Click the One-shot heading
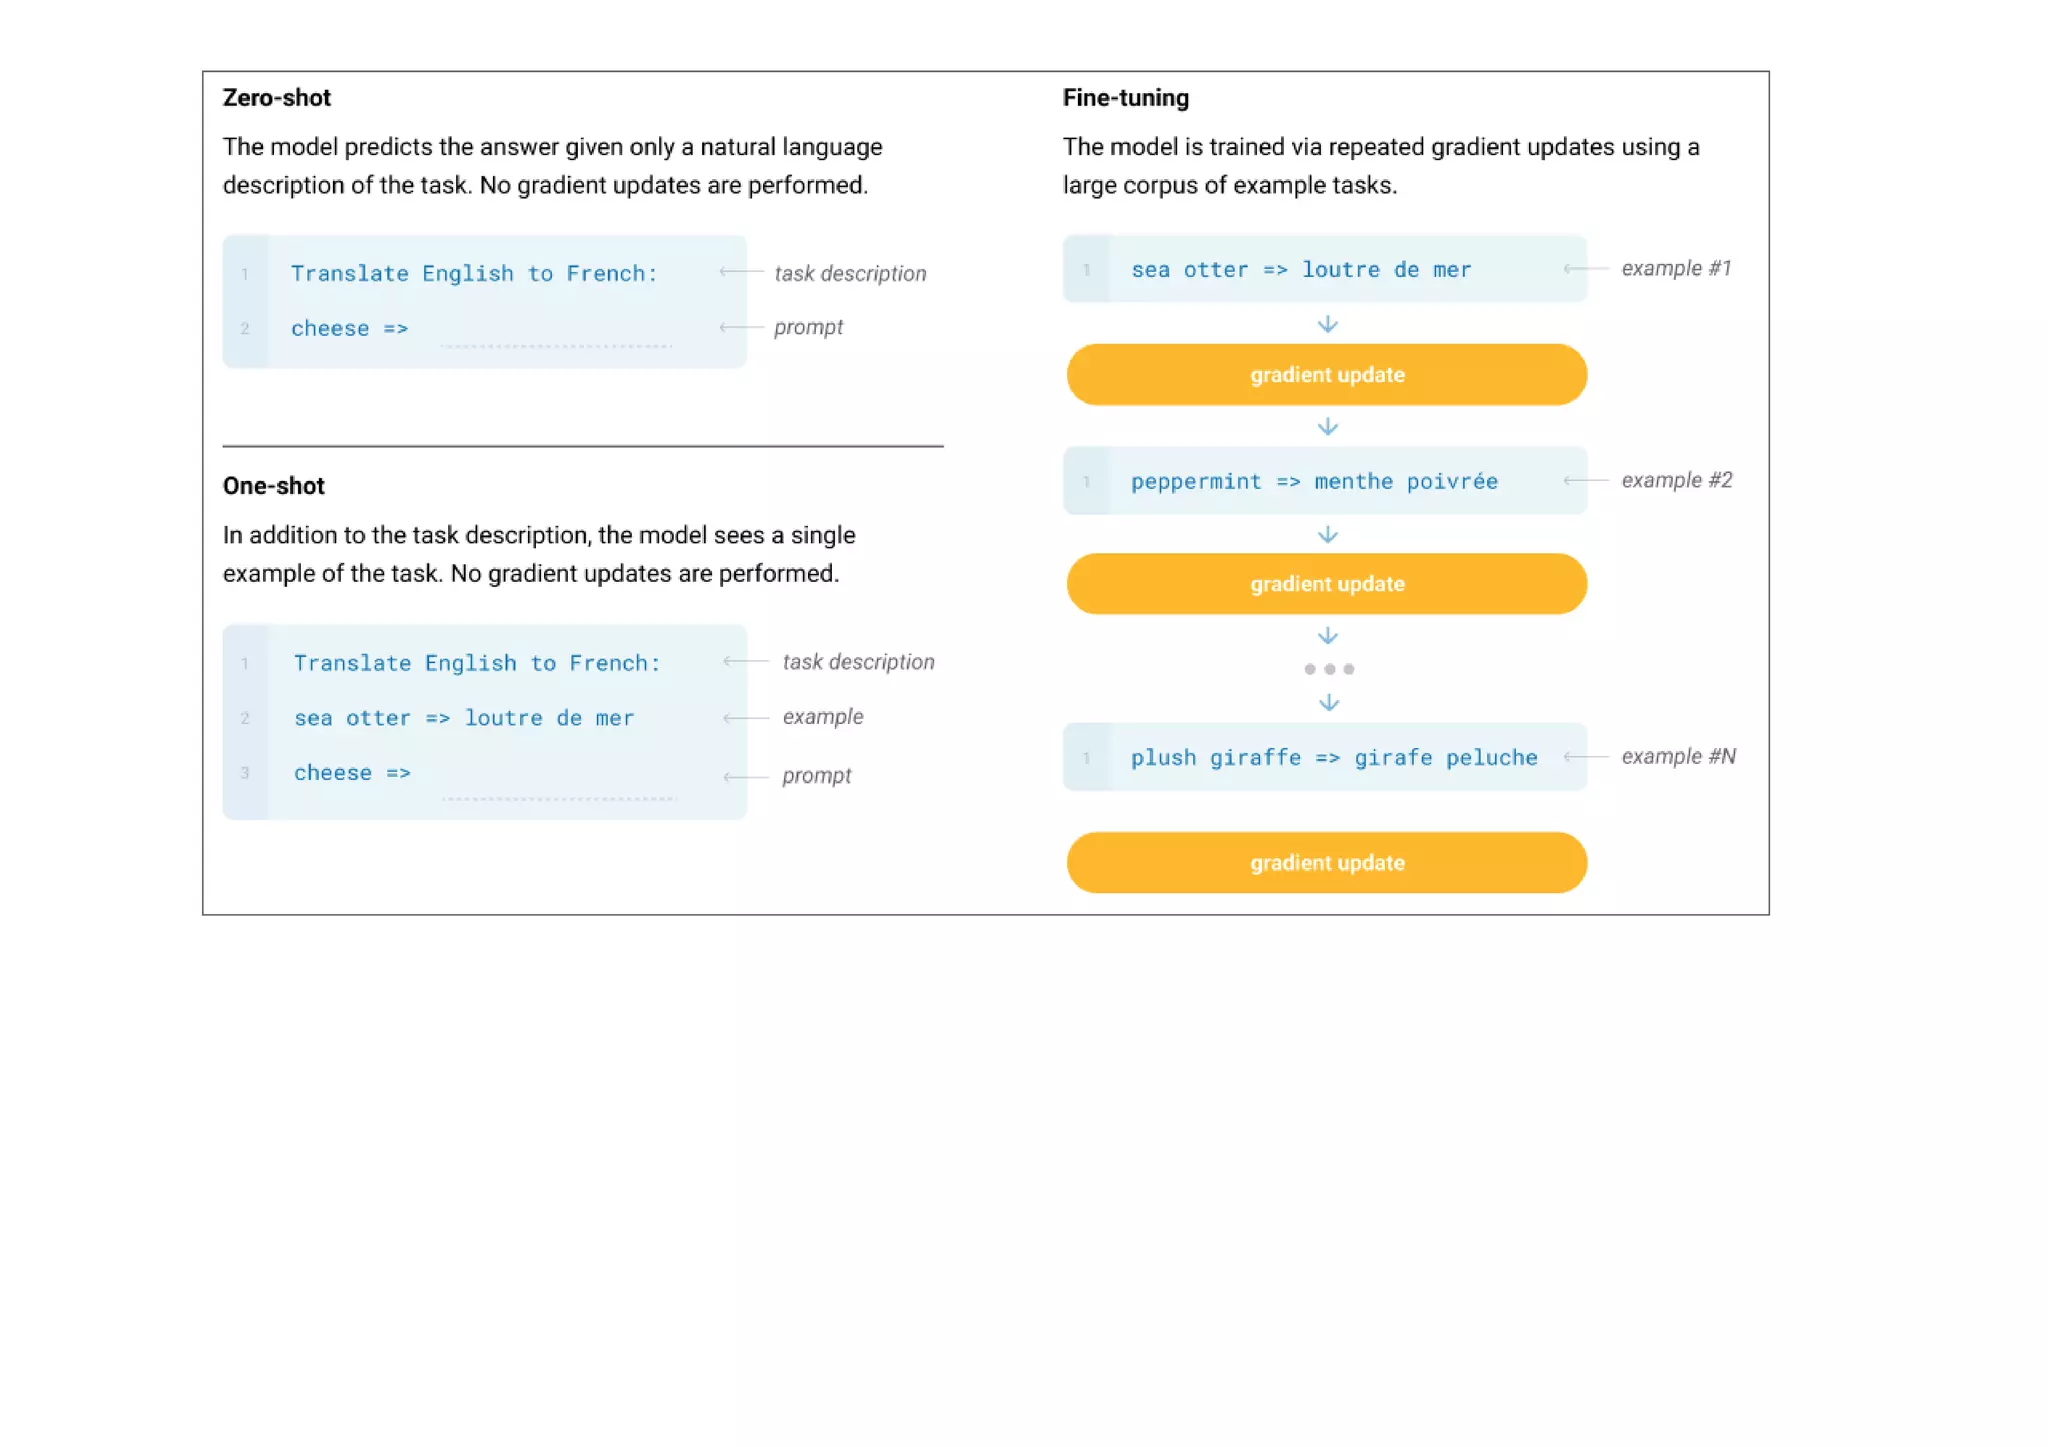 pyautogui.click(x=273, y=486)
